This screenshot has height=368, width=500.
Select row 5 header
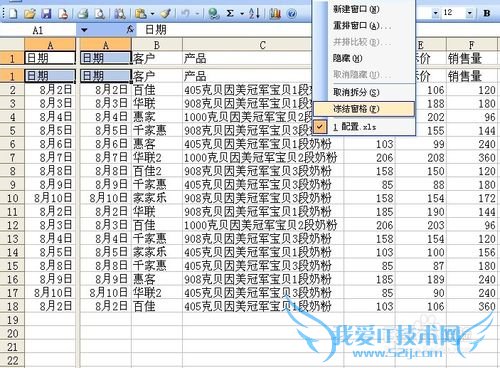[12, 130]
